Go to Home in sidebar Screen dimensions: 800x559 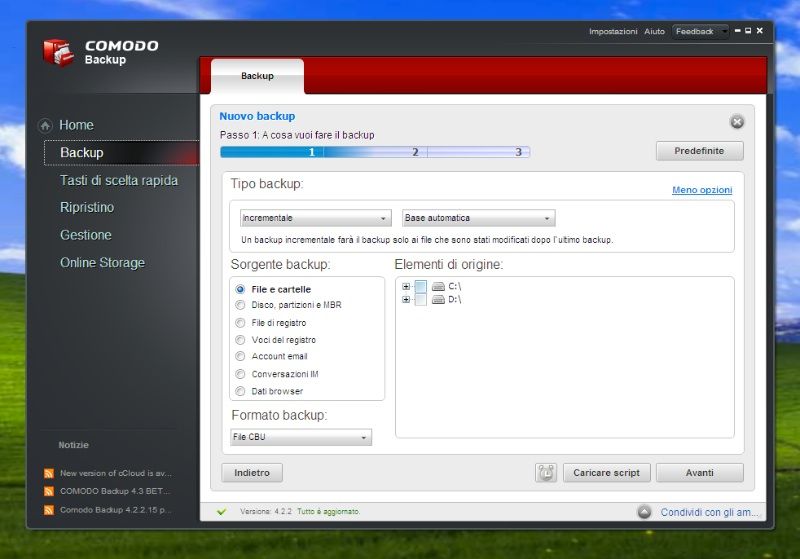tap(77, 125)
